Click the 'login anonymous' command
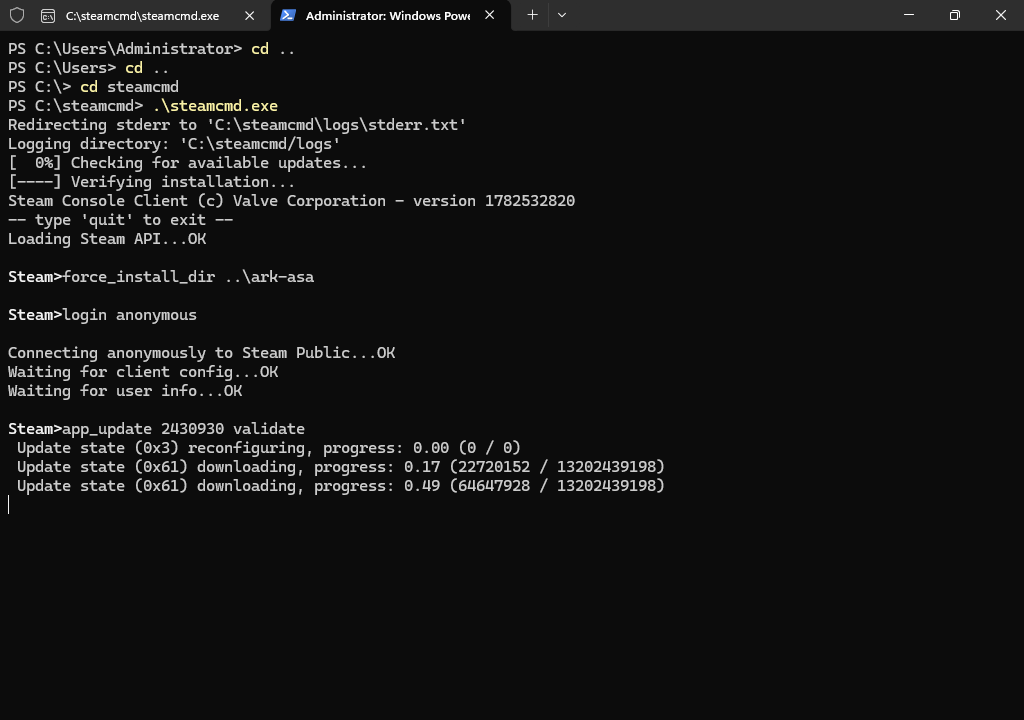 pos(130,315)
